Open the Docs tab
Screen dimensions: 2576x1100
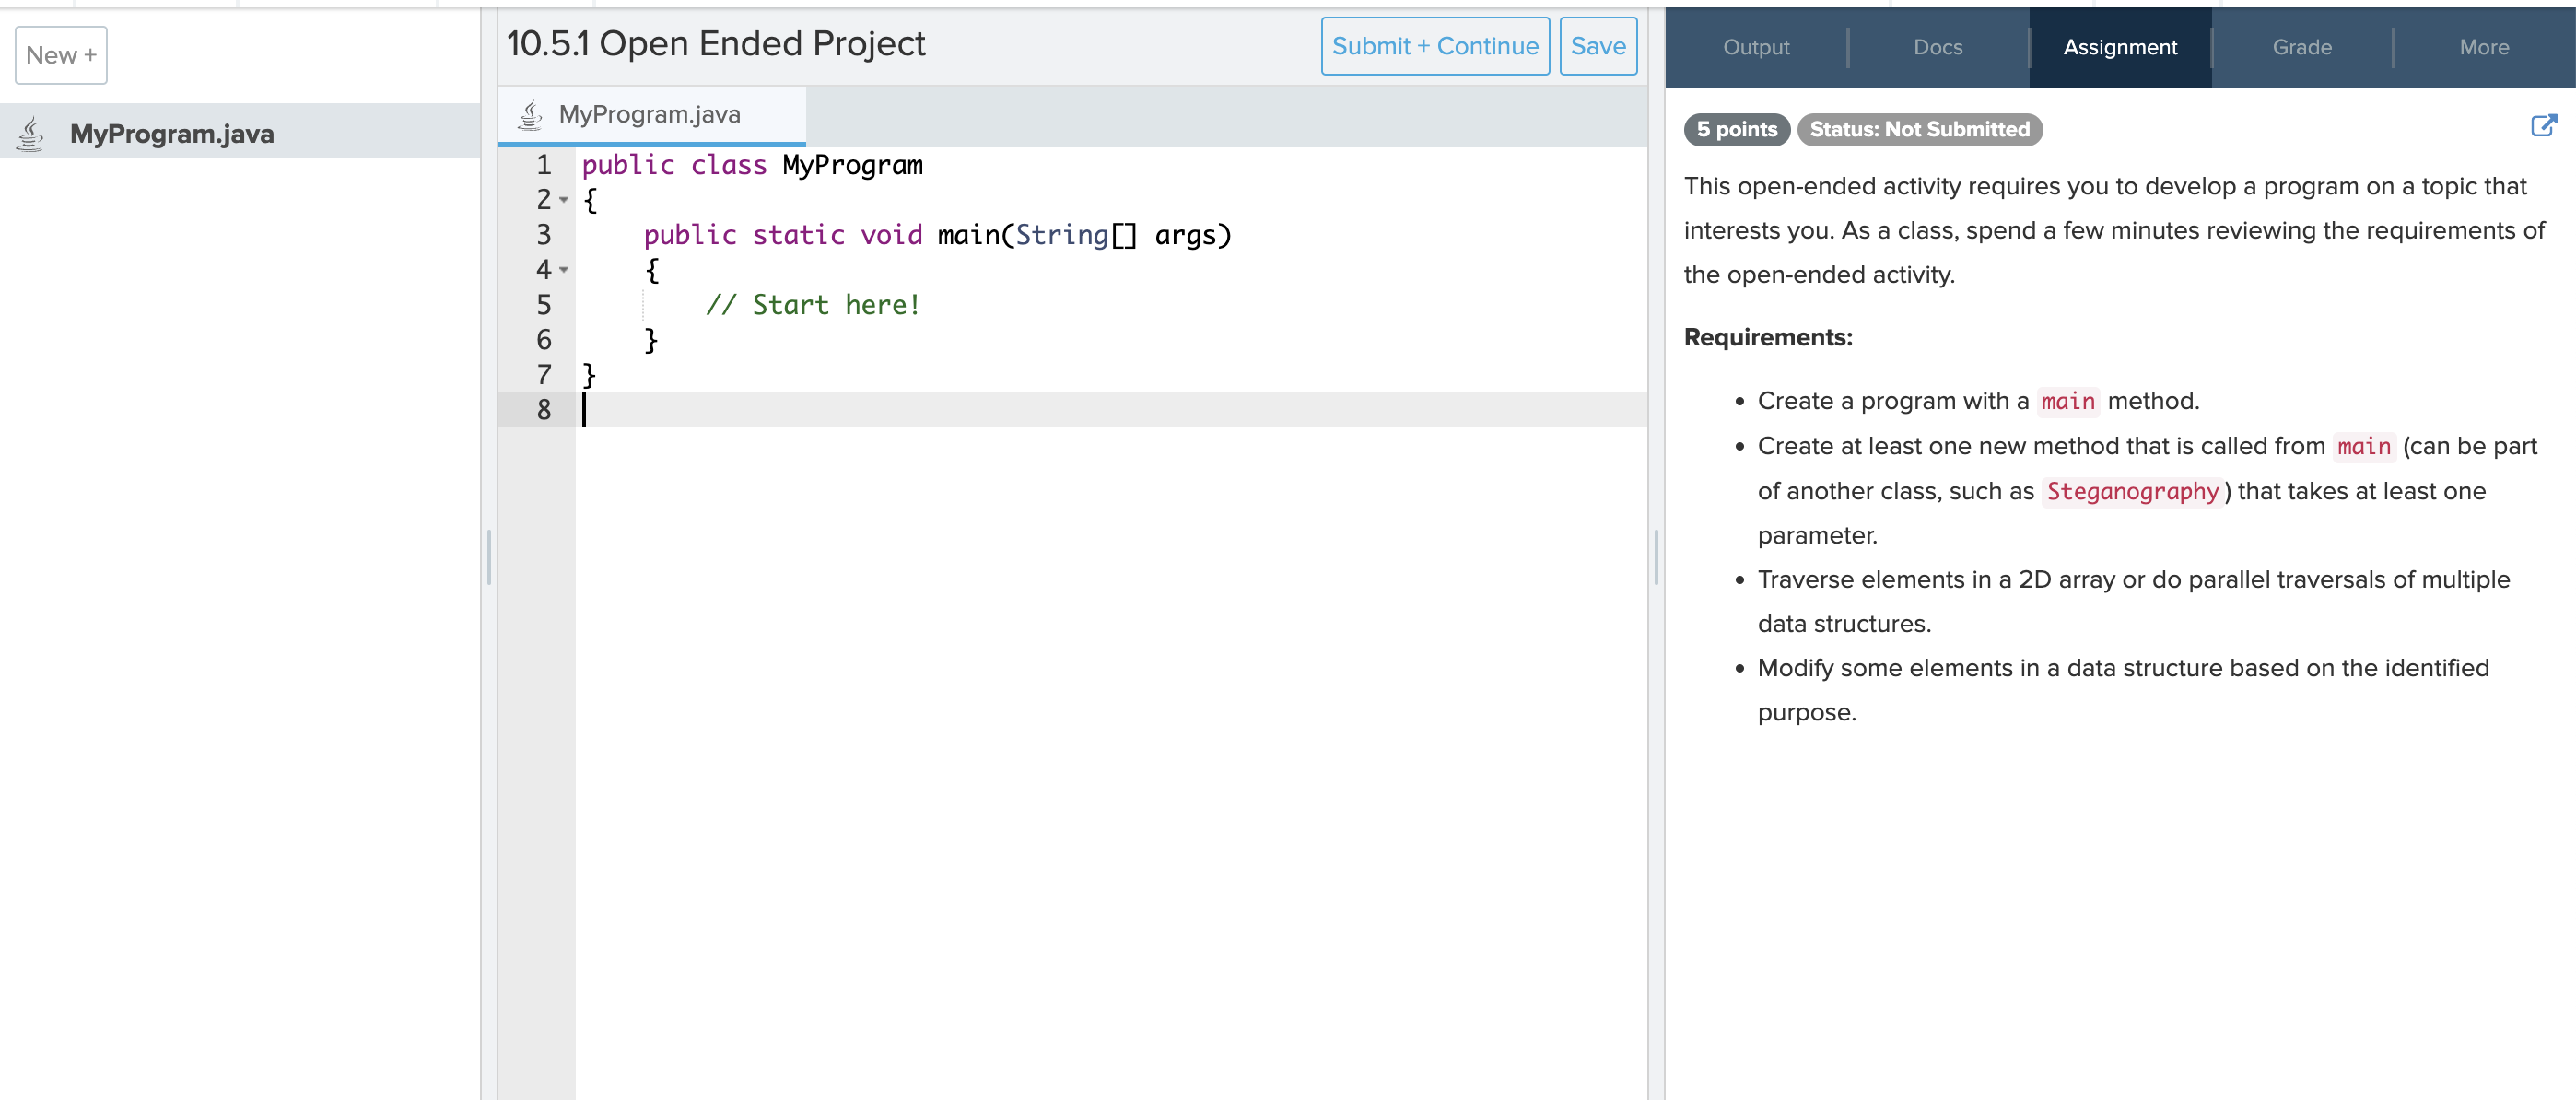pos(1937,47)
